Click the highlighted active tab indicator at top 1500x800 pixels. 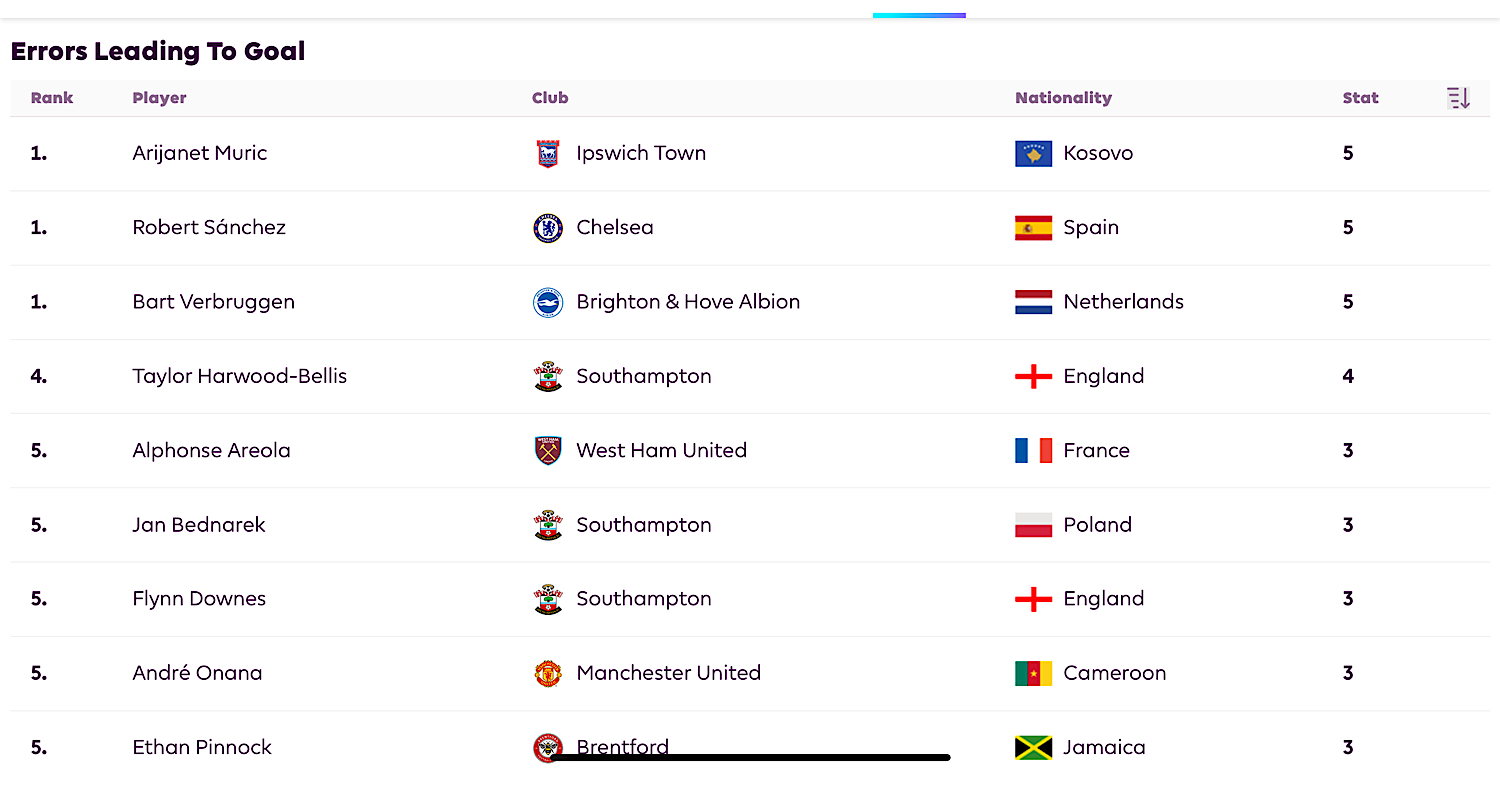919,15
